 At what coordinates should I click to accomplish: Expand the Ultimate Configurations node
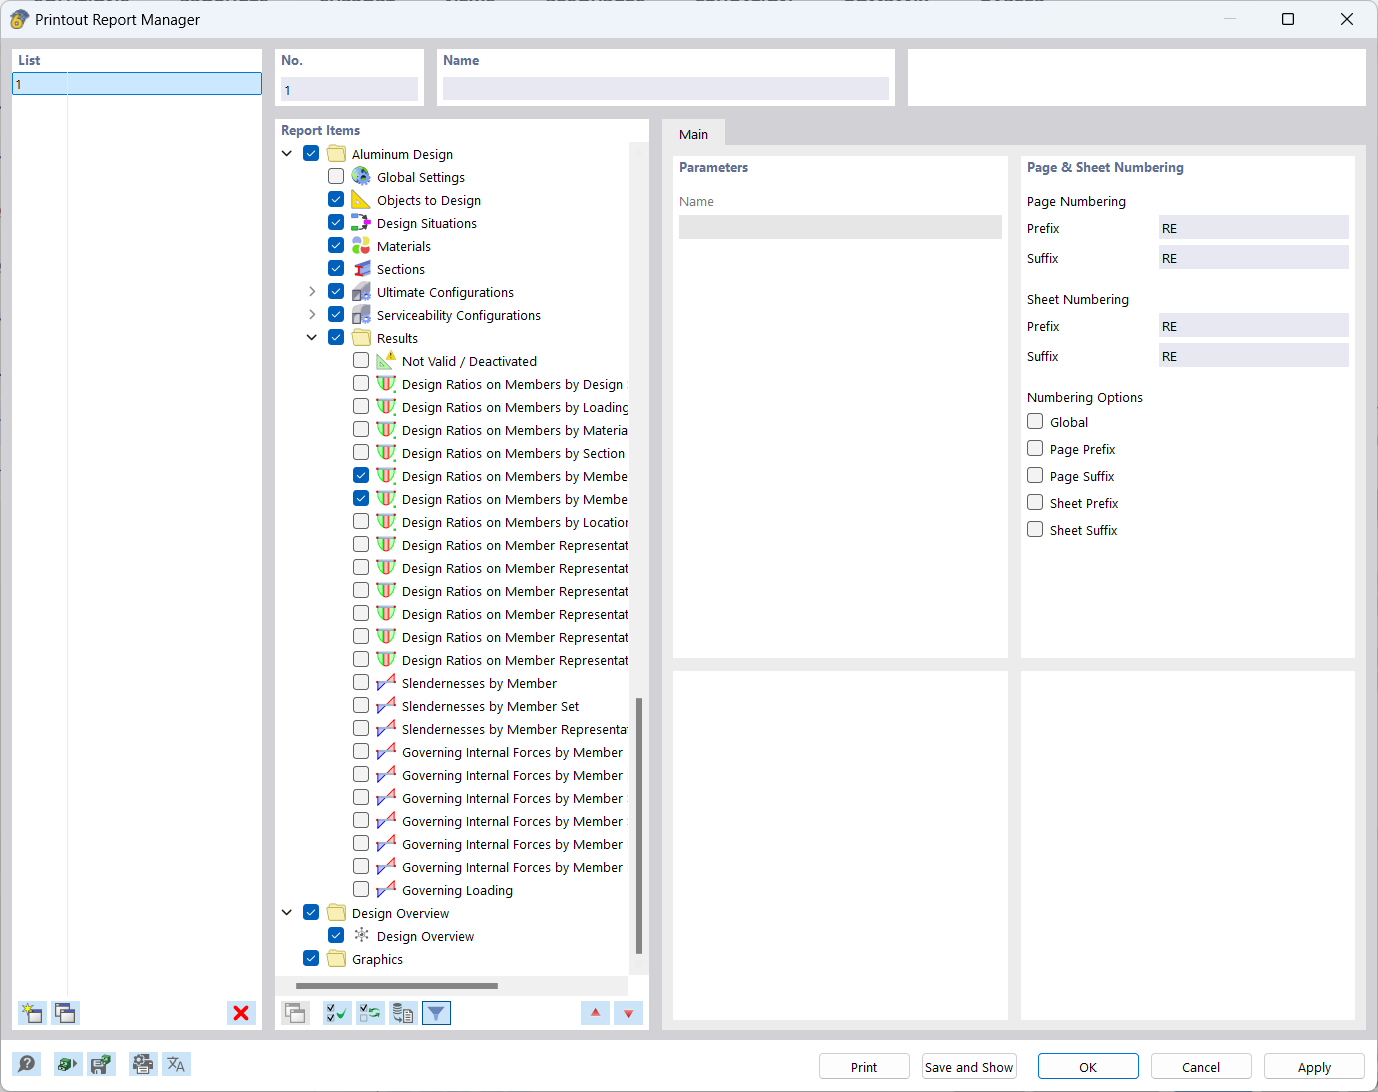[311, 291]
